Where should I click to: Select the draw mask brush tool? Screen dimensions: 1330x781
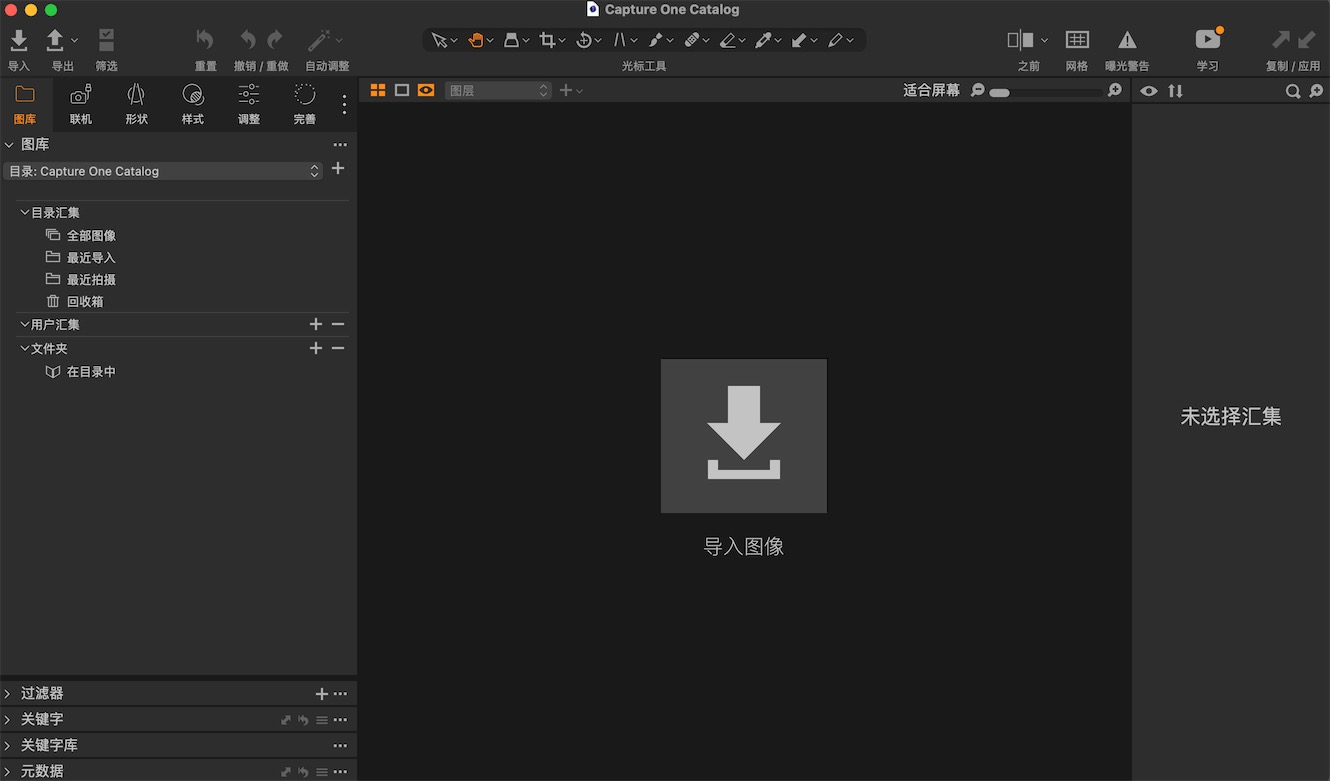[656, 40]
